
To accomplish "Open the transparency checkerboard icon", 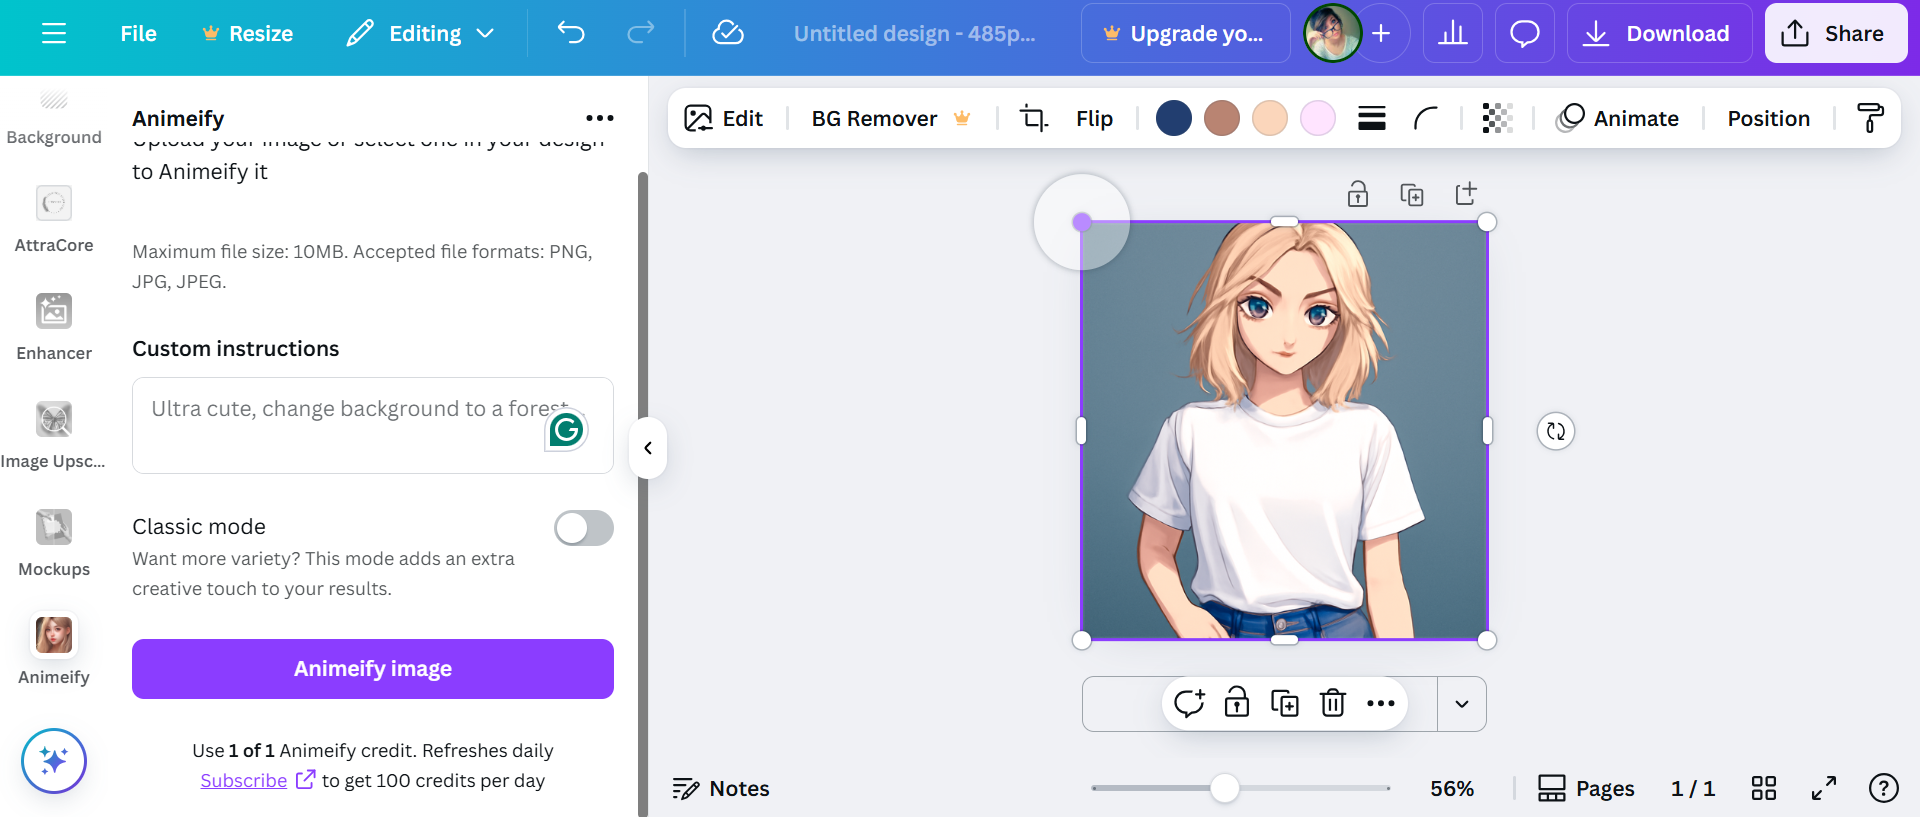I will point(1497,118).
